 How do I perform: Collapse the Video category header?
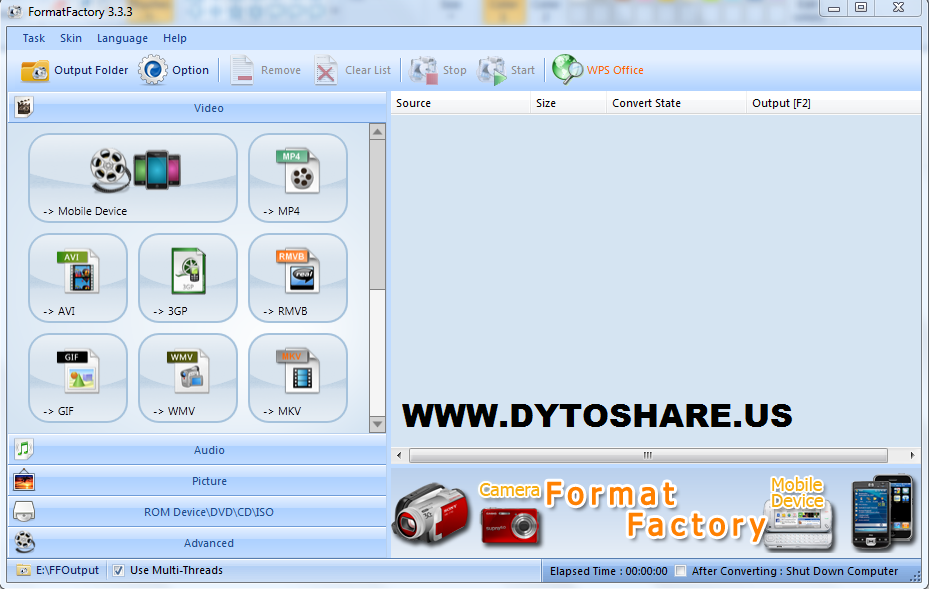tap(197, 108)
